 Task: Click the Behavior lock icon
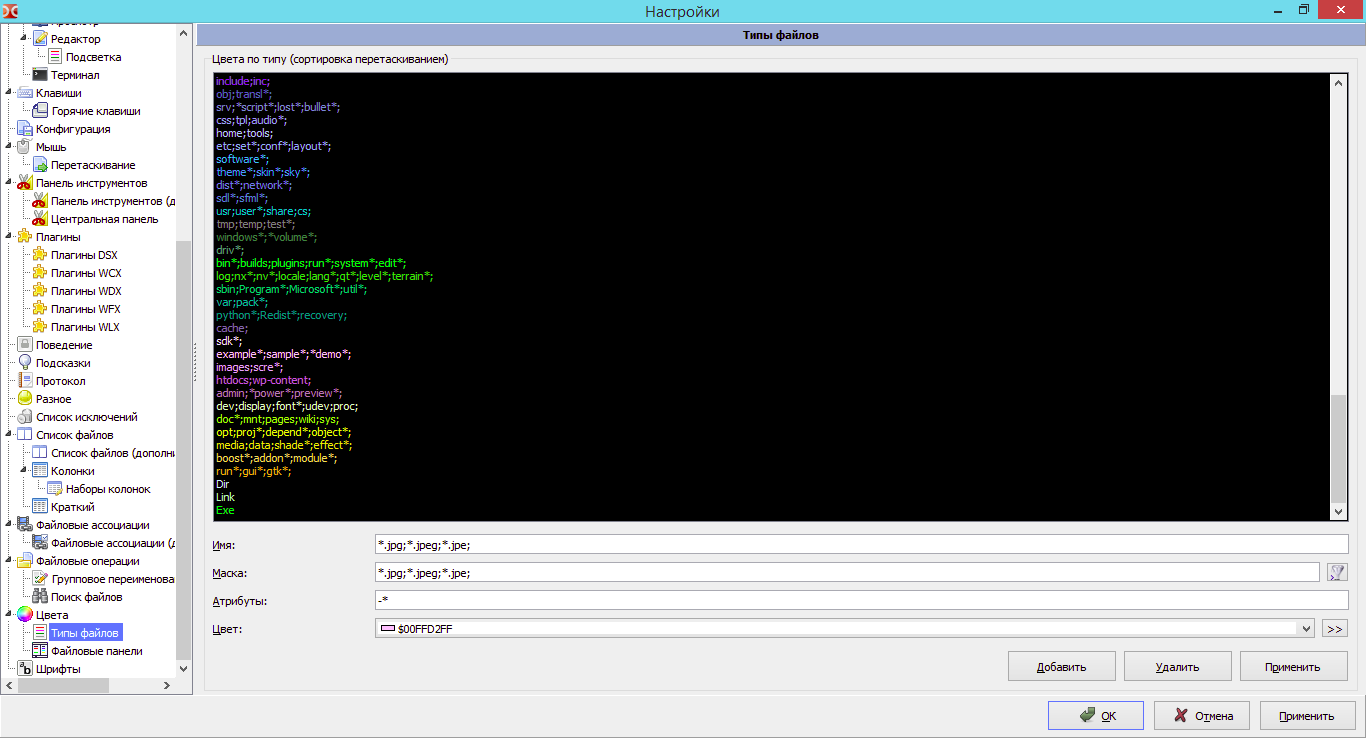coord(25,345)
